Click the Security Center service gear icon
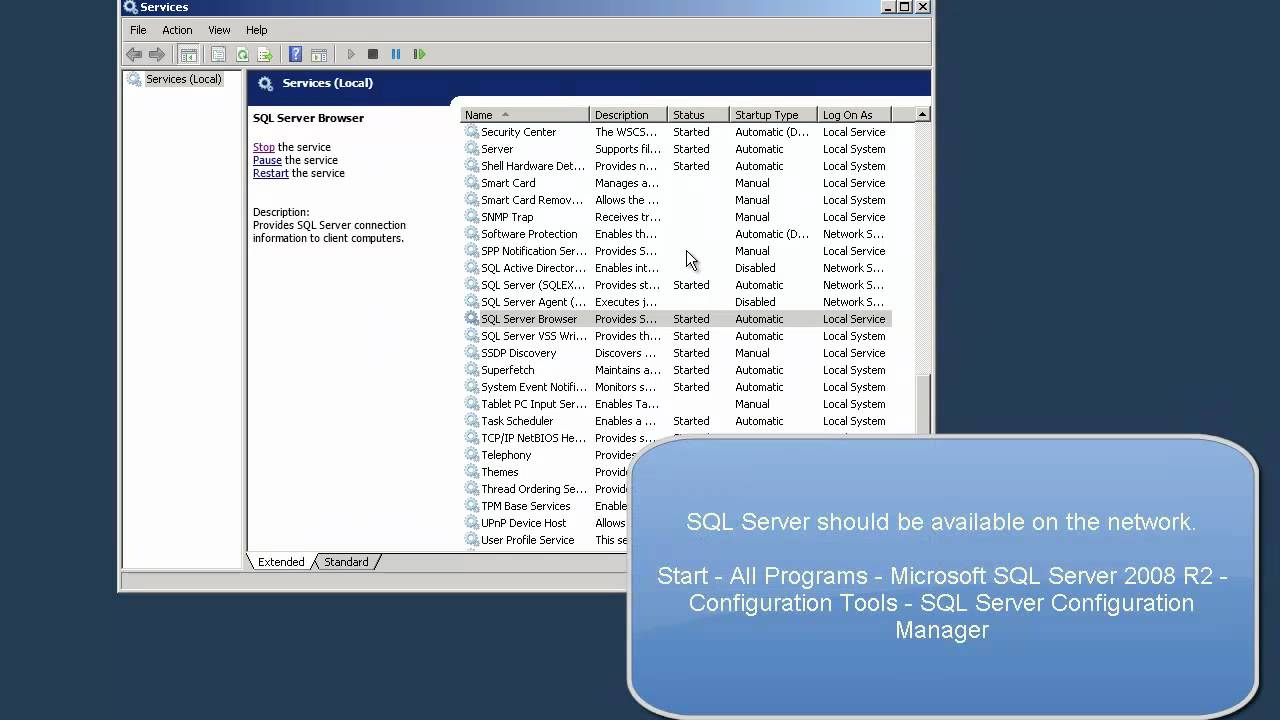 [472, 132]
